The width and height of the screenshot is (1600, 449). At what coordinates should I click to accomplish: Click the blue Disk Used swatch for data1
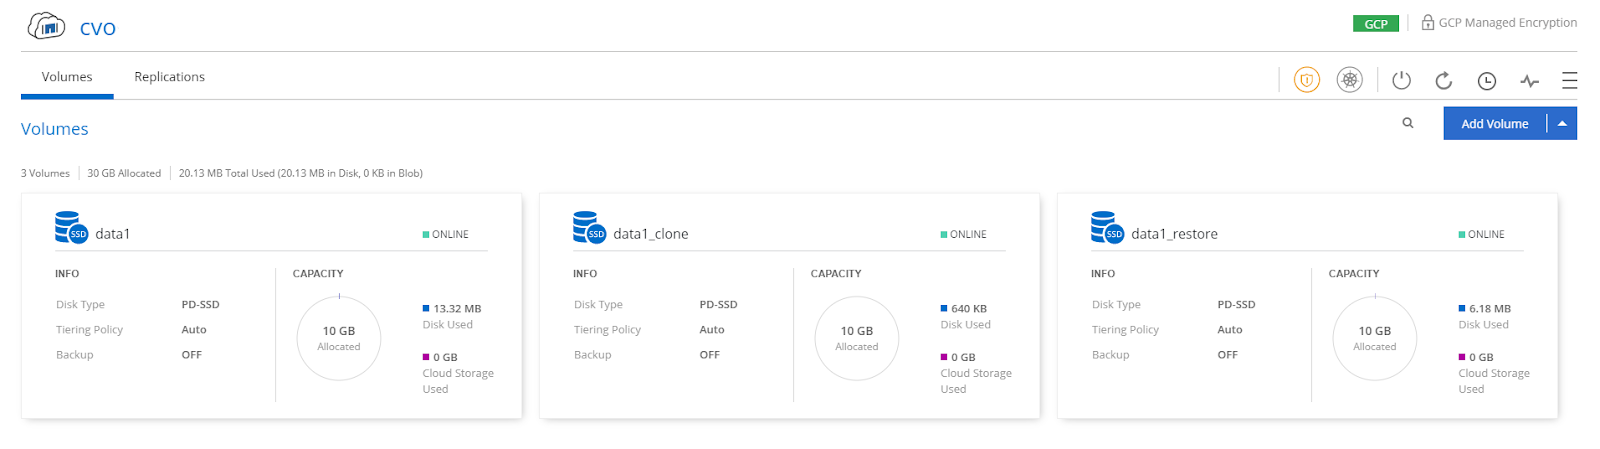click(x=426, y=309)
